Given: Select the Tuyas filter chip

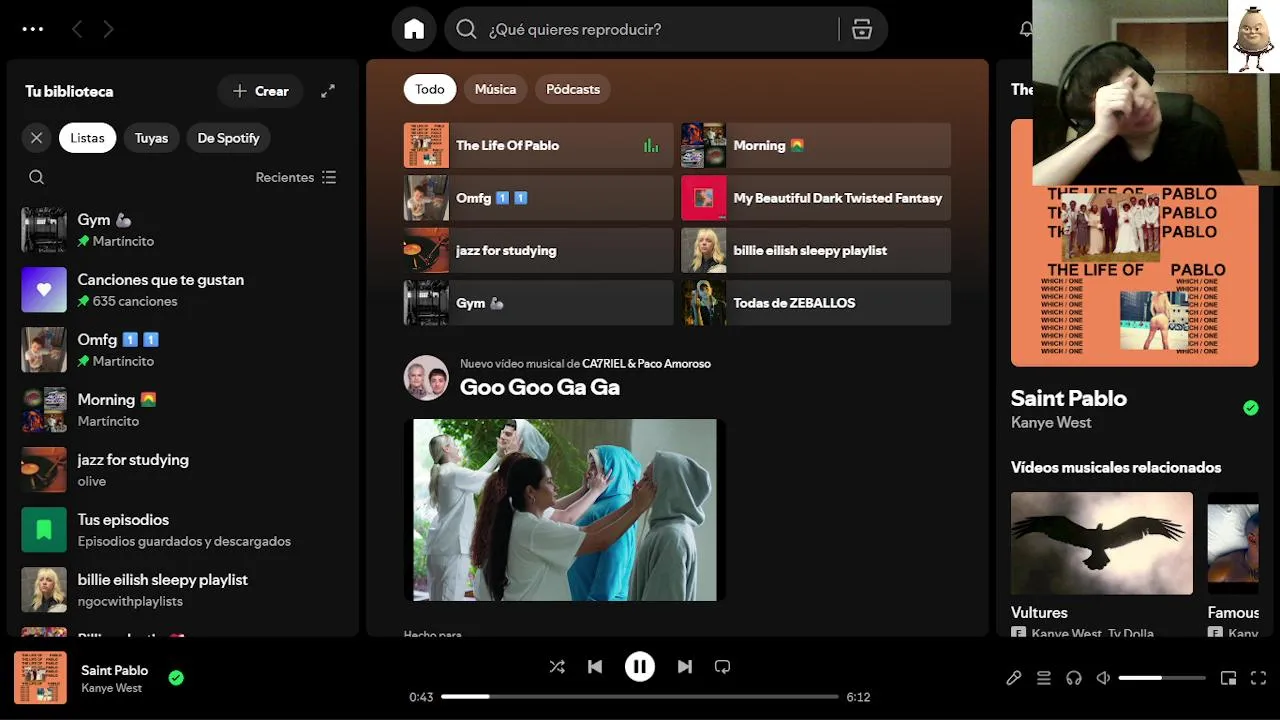Looking at the screenshot, I should pyautogui.click(x=151, y=138).
